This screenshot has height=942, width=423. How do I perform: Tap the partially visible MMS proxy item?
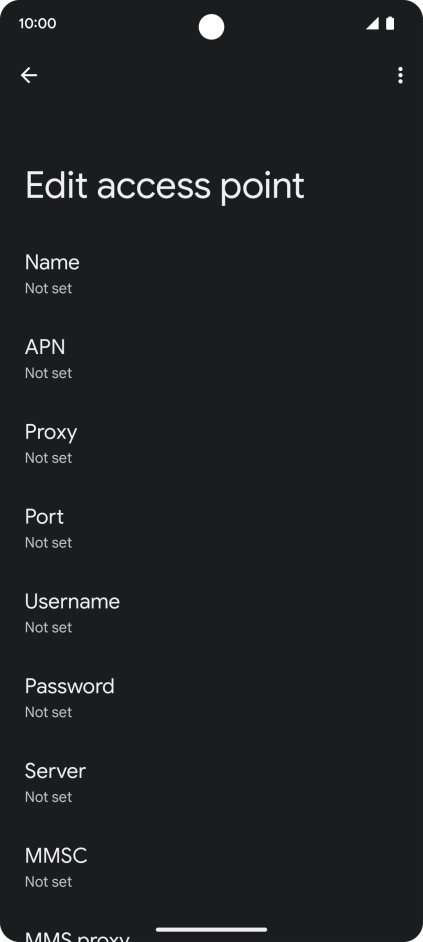[212, 926]
